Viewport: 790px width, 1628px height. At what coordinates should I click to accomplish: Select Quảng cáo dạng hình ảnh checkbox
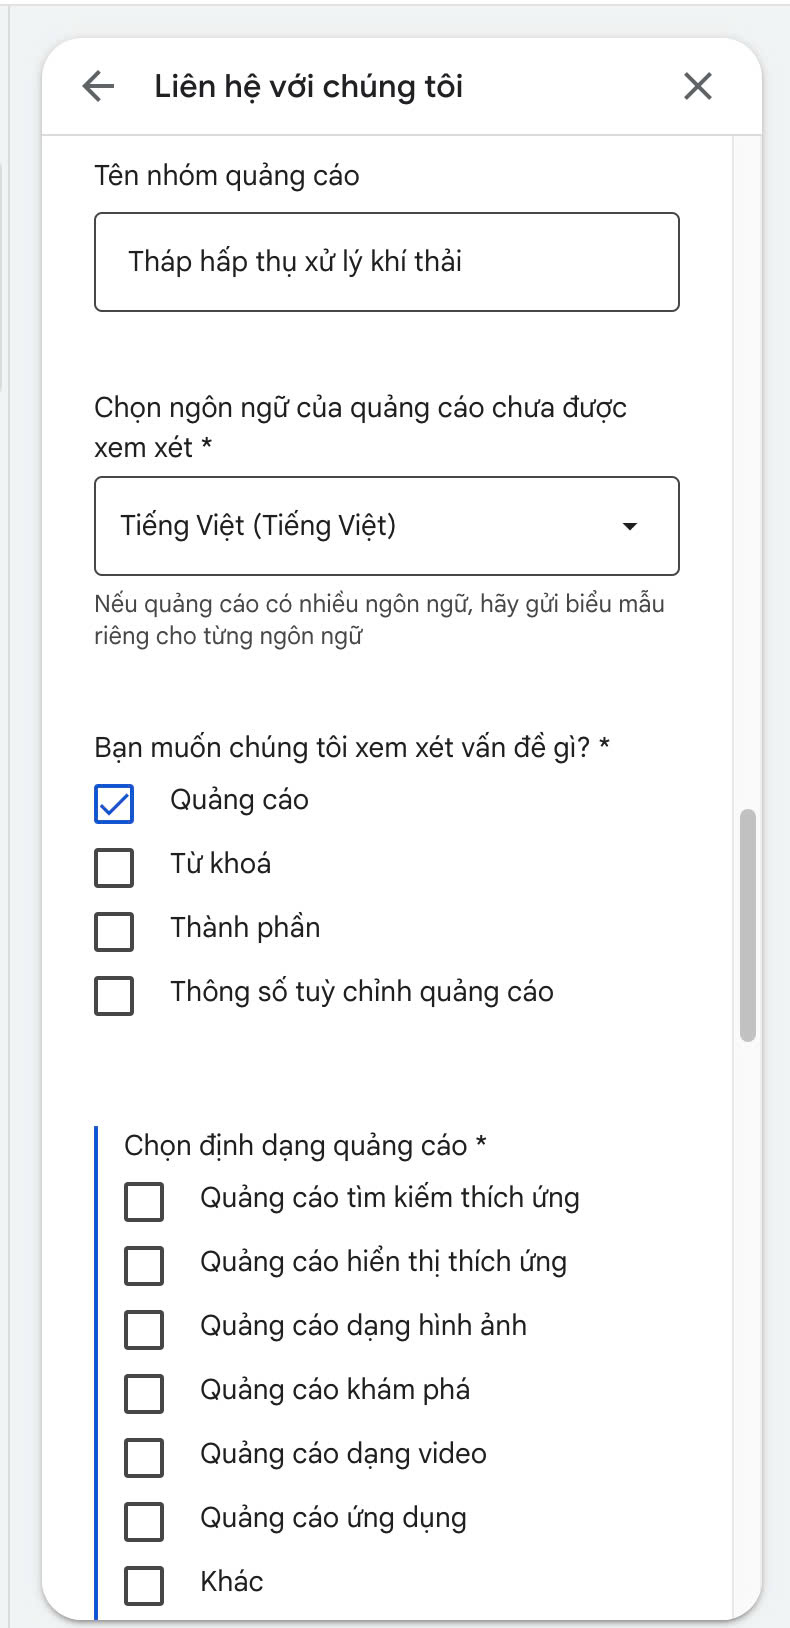(144, 1329)
